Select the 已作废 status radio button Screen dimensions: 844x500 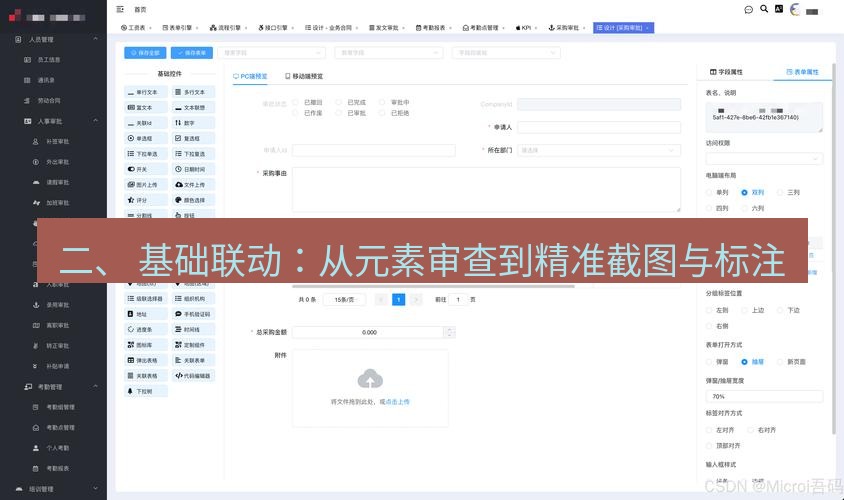(296, 113)
